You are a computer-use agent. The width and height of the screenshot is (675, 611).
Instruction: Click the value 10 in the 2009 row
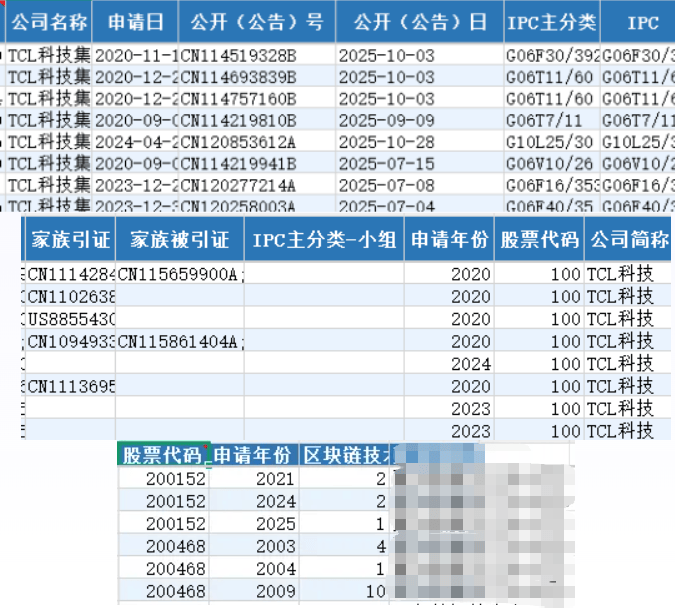[345, 591]
